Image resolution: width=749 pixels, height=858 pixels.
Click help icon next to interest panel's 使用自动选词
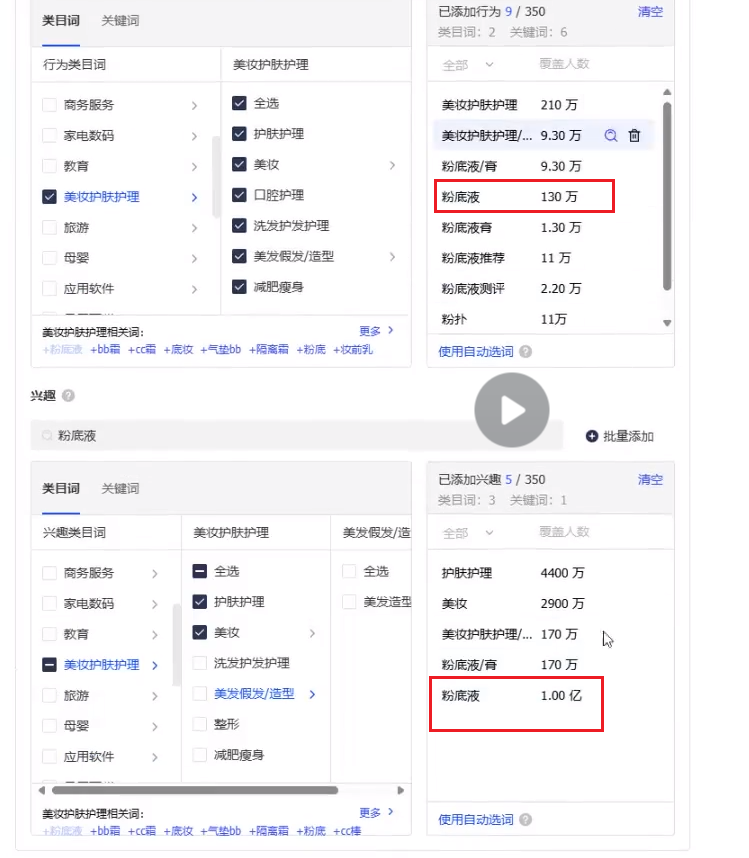pyautogui.click(x=526, y=820)
